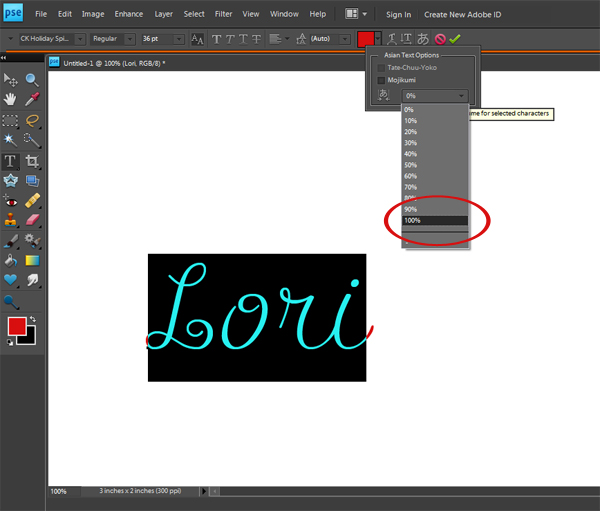Select the Eyedropper tool
The image size is (600, 511).
[x=32, y=100]
